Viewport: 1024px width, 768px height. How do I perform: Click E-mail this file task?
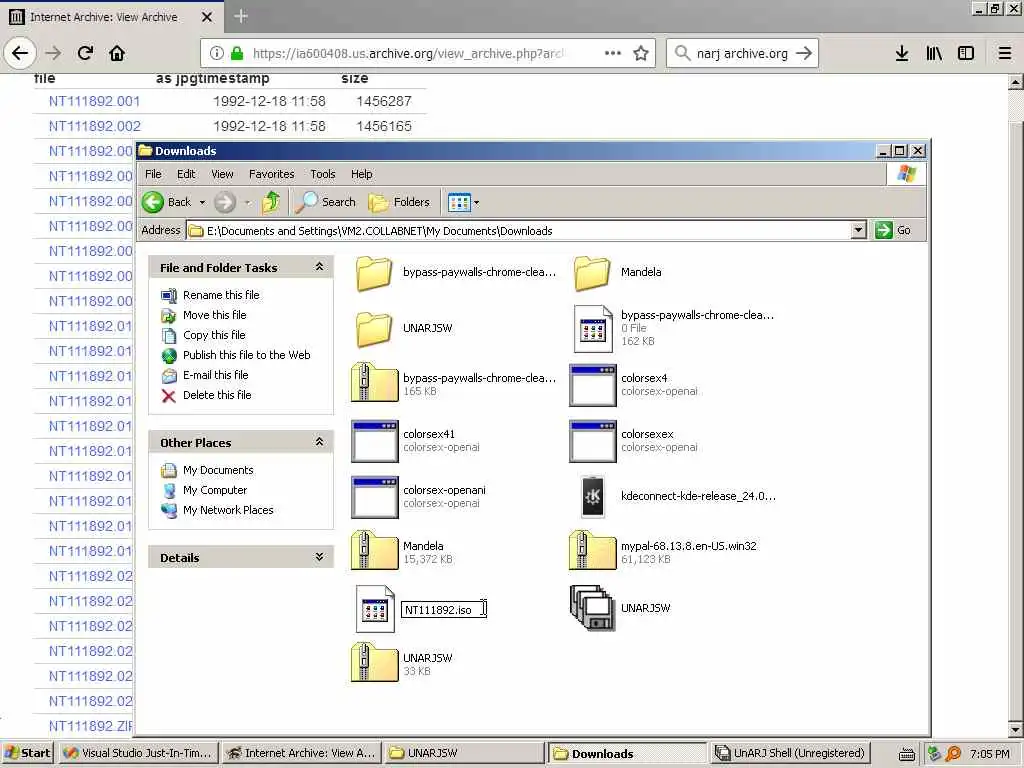click(x=216, y=375)
